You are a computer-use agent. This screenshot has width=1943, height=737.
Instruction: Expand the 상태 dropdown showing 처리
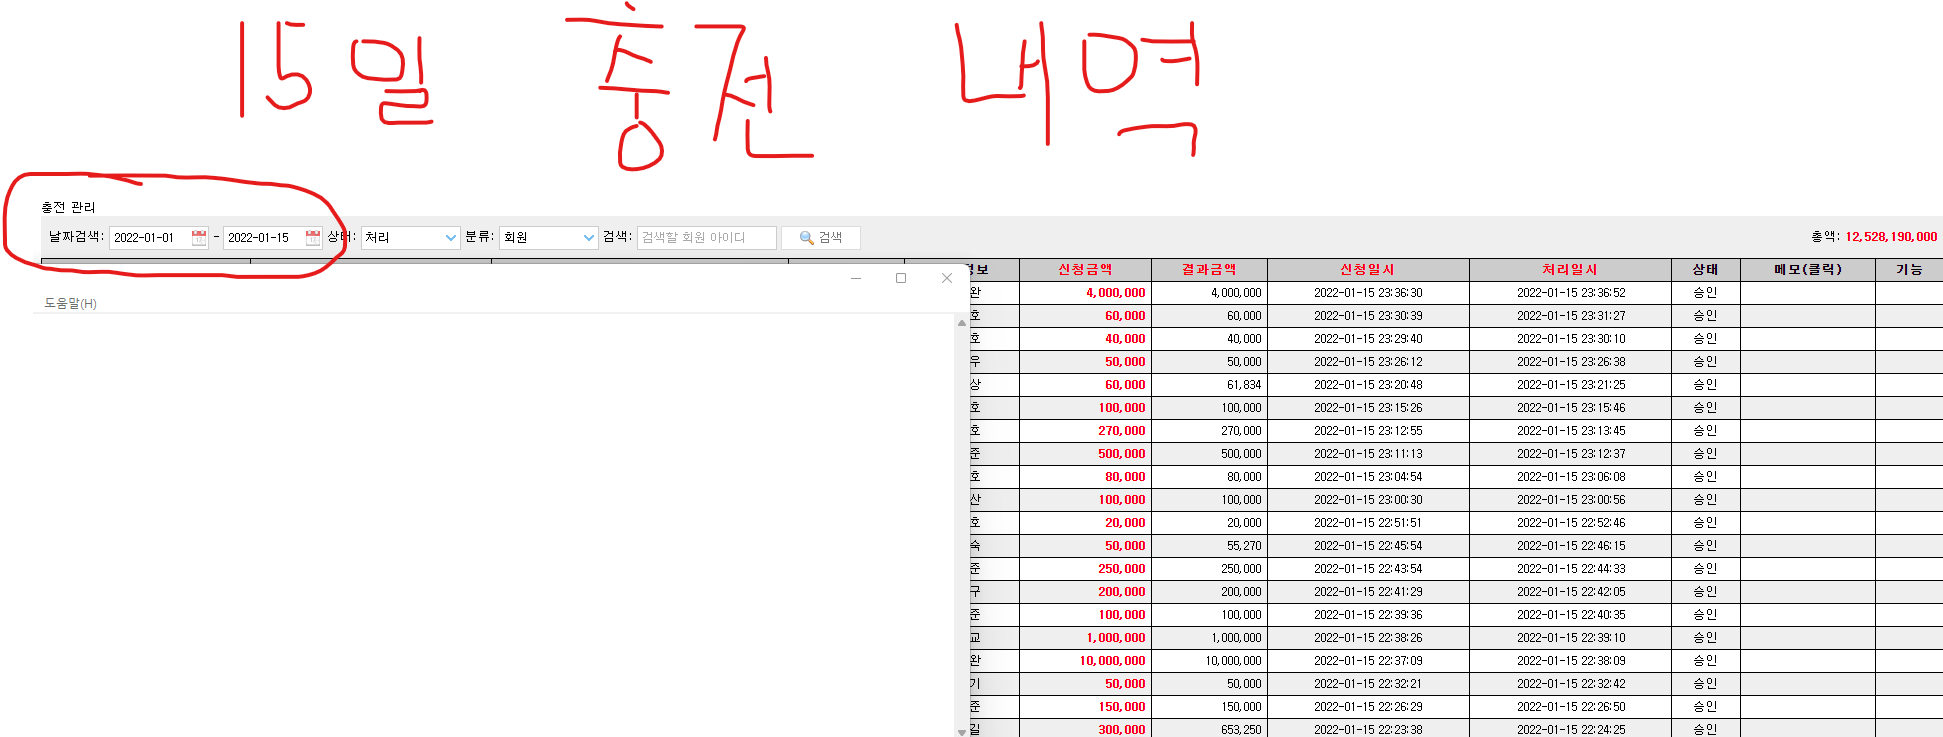pos(450,238)
